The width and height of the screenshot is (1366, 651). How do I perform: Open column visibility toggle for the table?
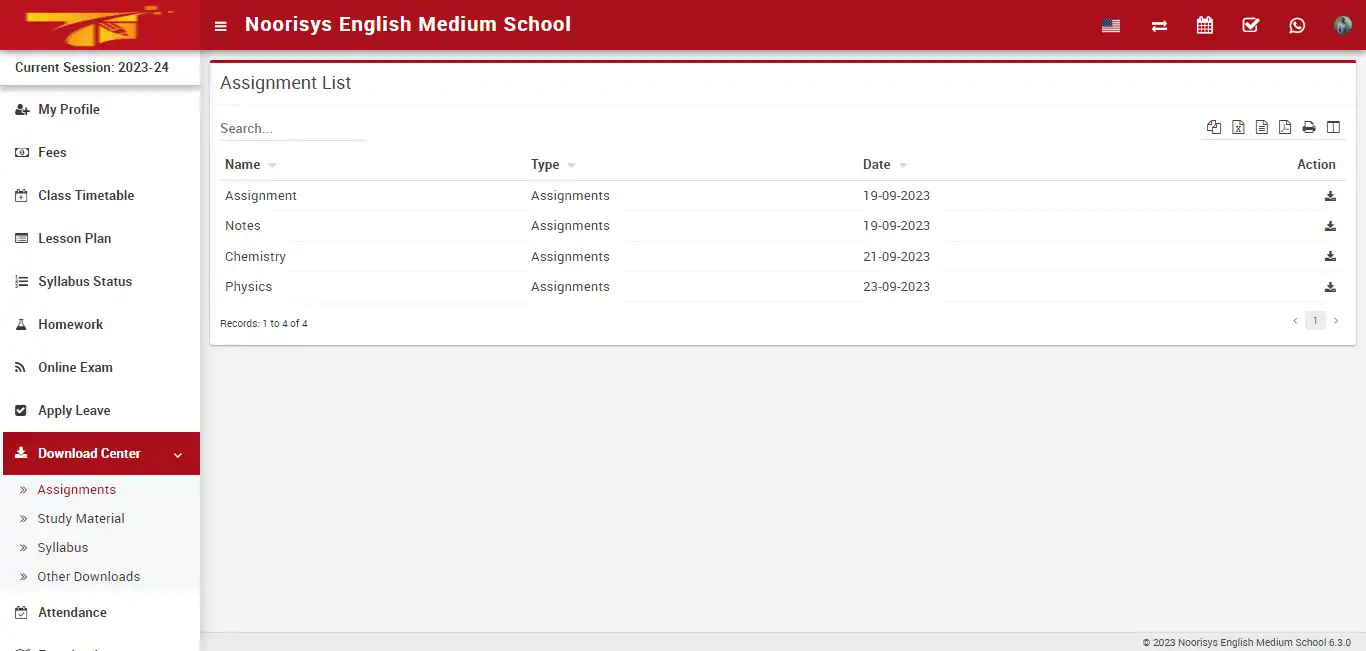click(x=1333, y=127)
